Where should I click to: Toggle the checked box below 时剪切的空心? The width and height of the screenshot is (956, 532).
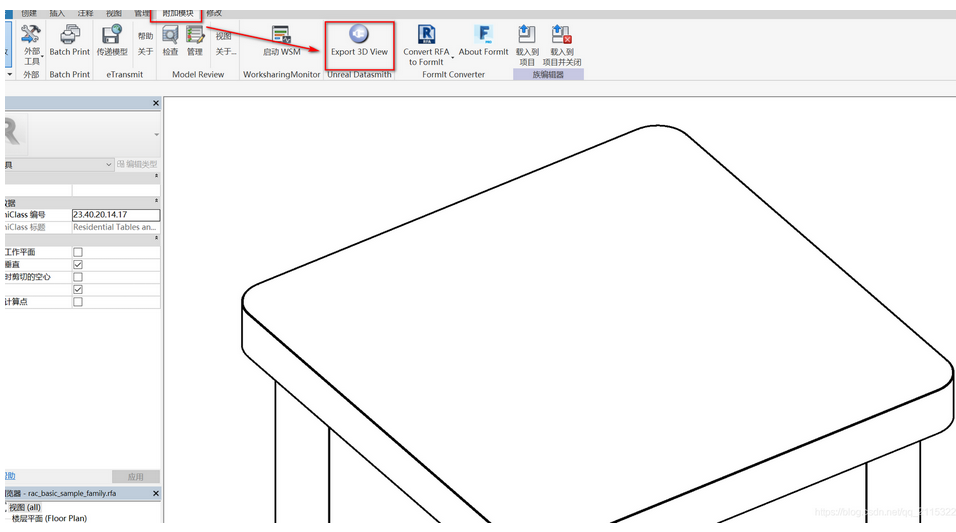pos(77,289)
